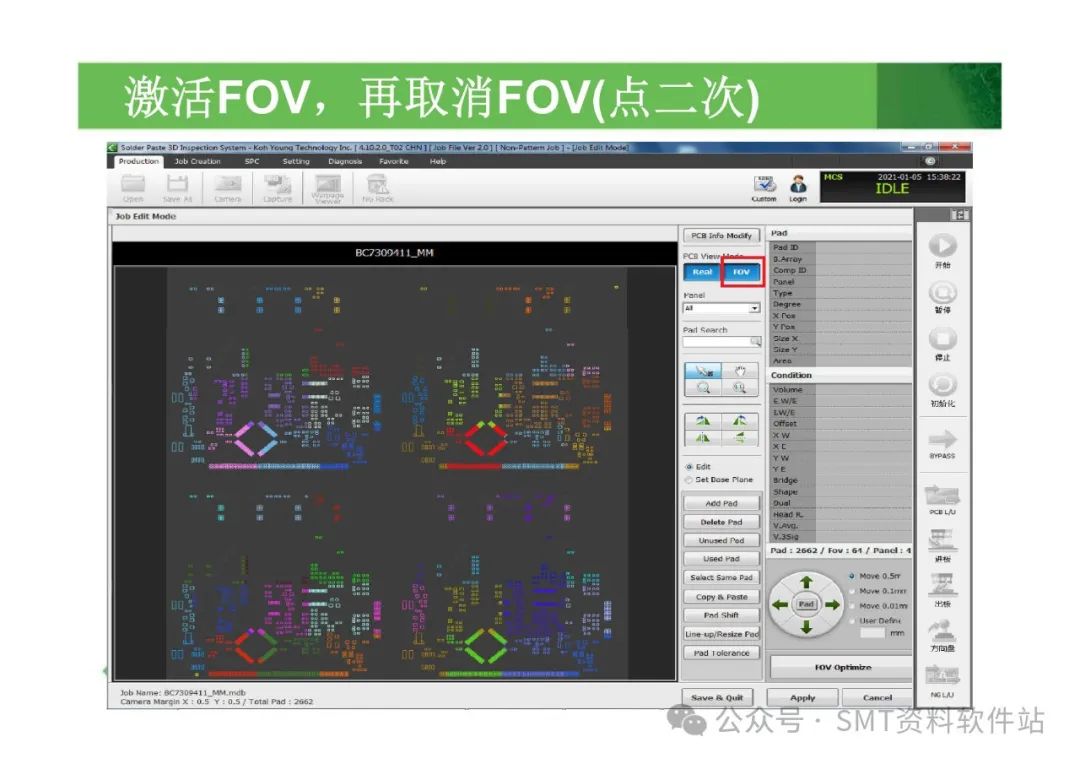The height and width of the screenshot is (764, 1080).
Task: Move pad up with the green arrow
Action: point(806,582)
